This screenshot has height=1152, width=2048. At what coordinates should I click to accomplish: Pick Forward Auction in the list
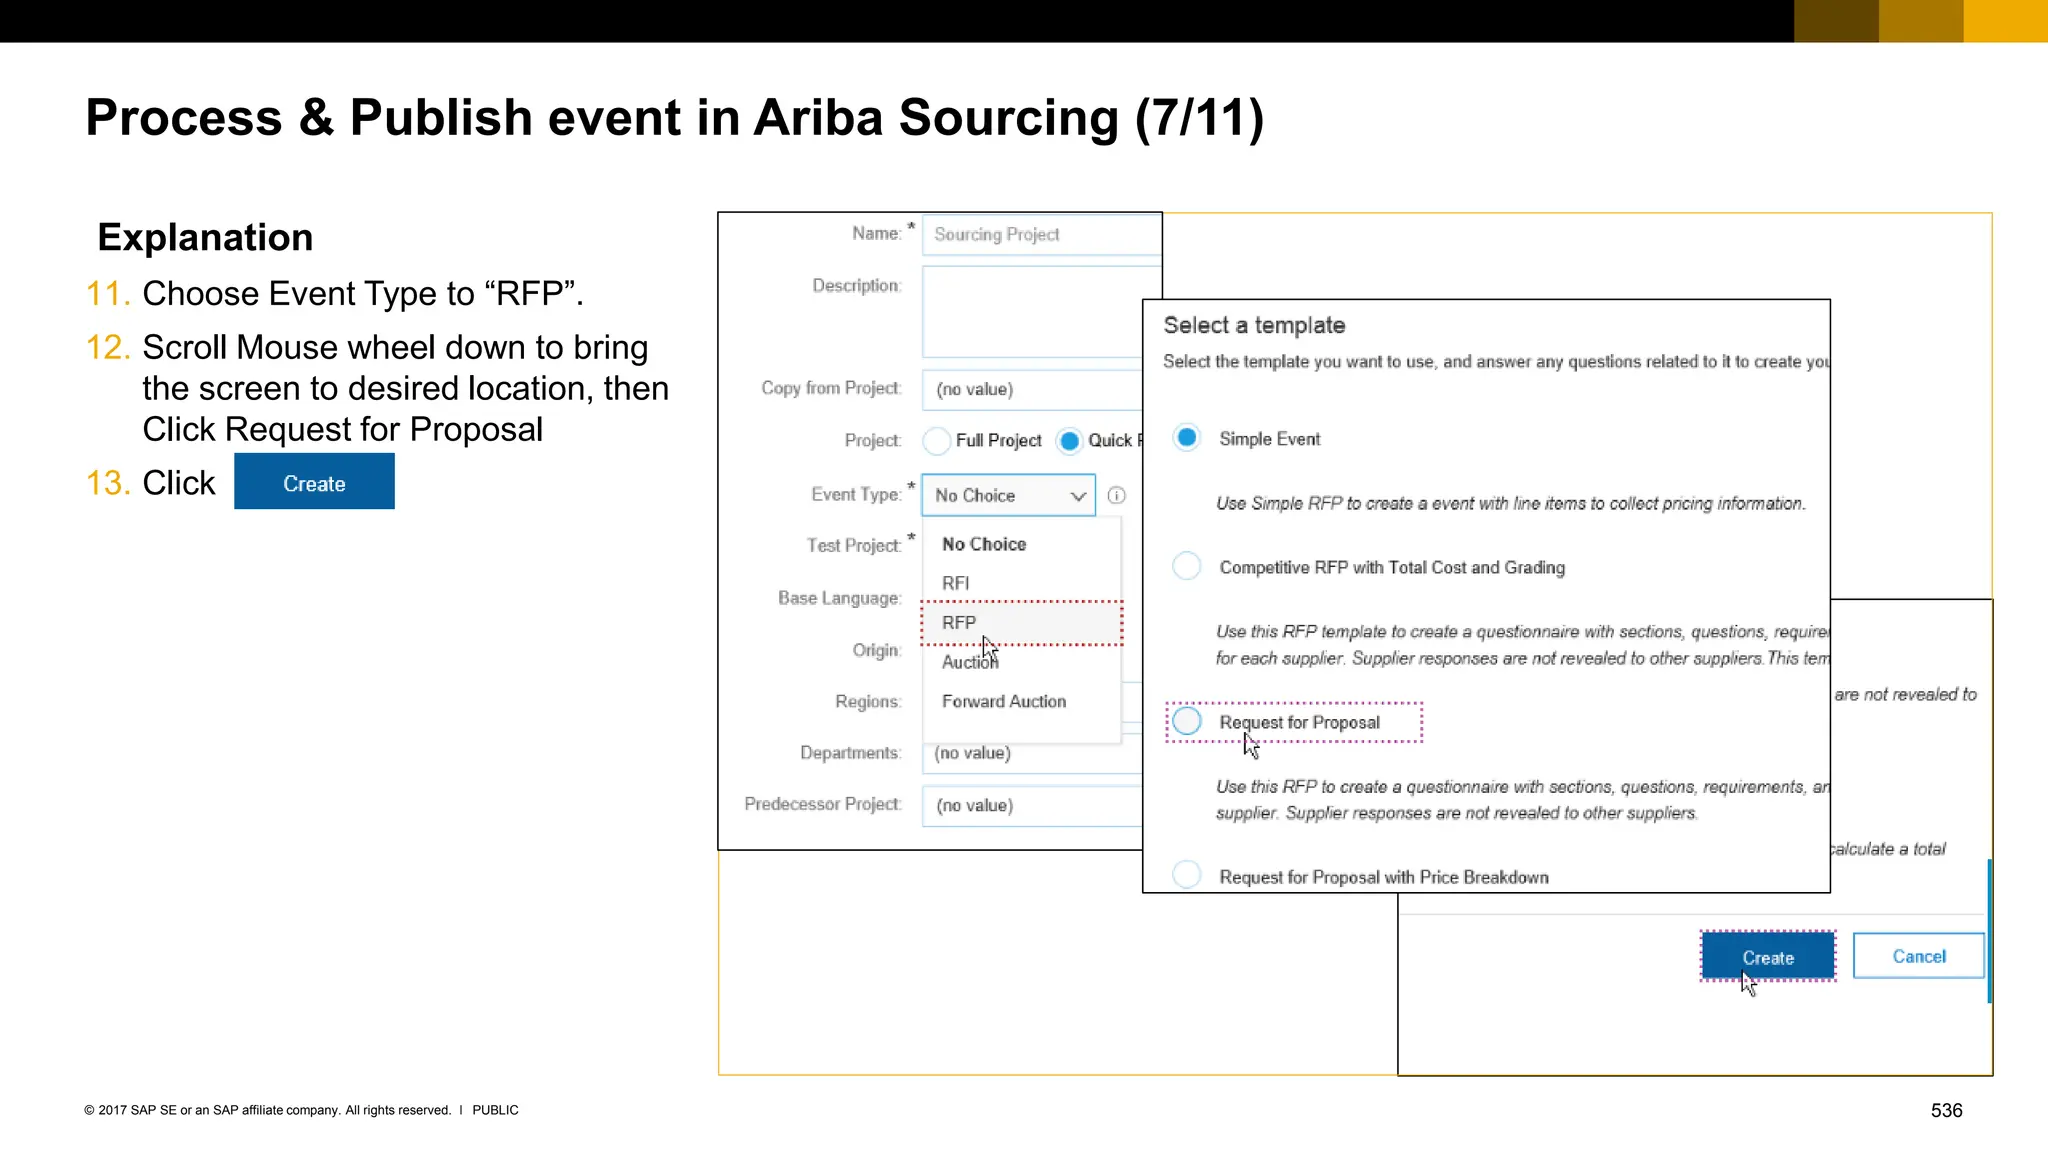click(1004, 702)
